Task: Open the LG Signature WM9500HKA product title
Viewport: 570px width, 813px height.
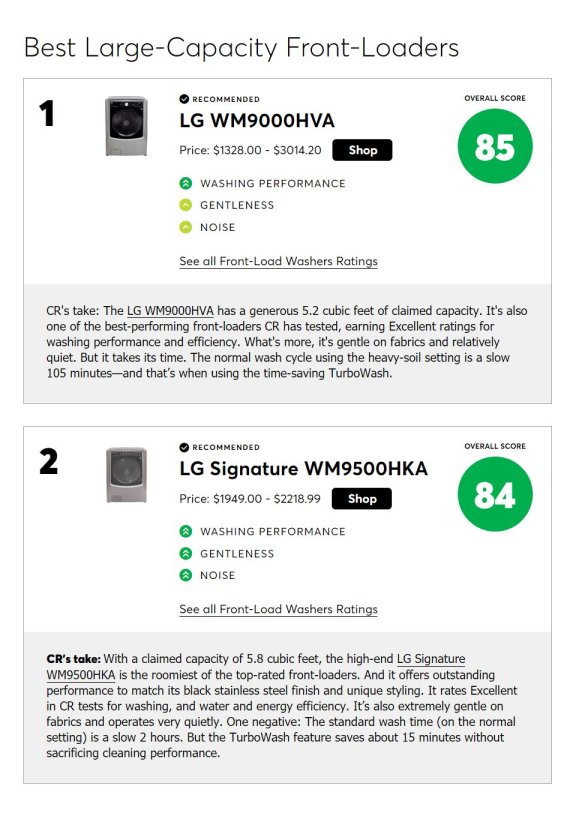Action: (x=303, y=469)
